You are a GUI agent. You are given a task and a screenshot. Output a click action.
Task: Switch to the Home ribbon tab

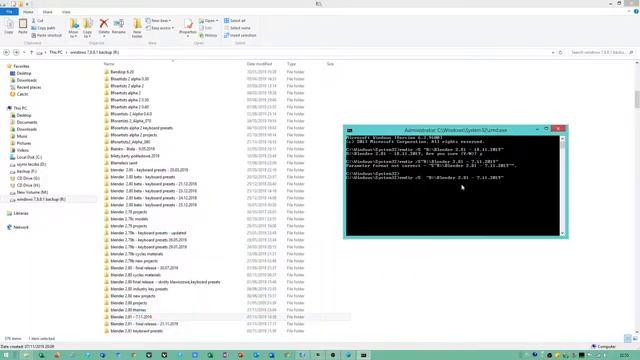[28, 12]
